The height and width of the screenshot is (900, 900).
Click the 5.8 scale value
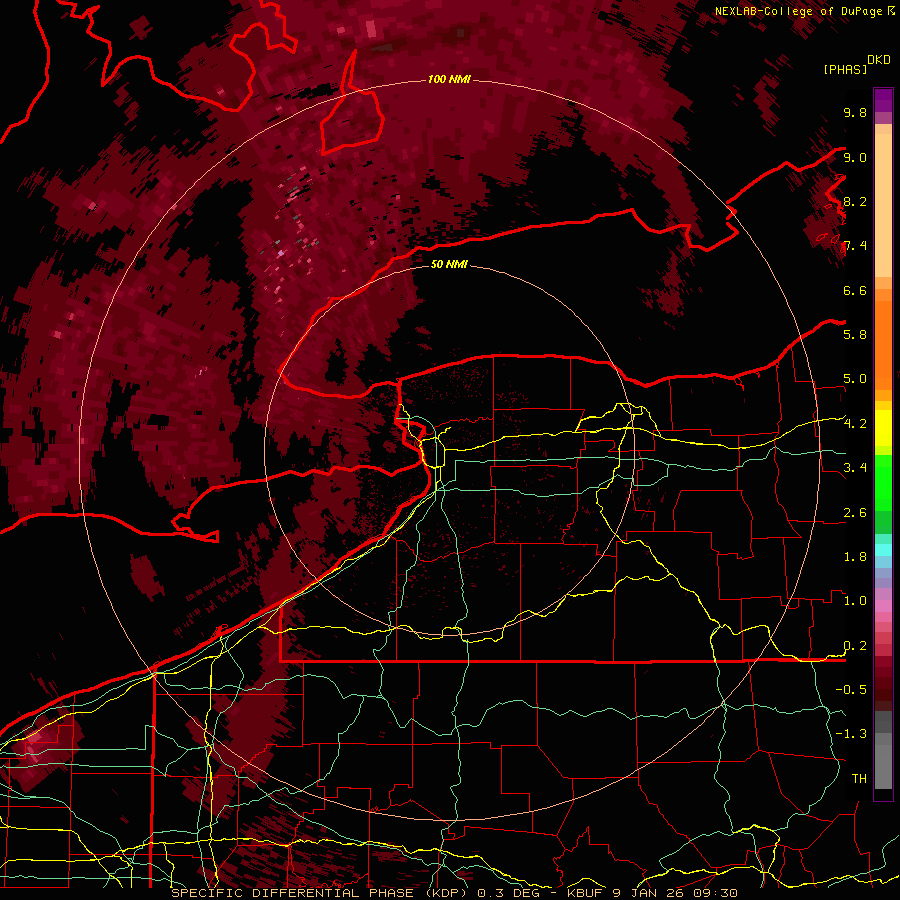[855, 335]
